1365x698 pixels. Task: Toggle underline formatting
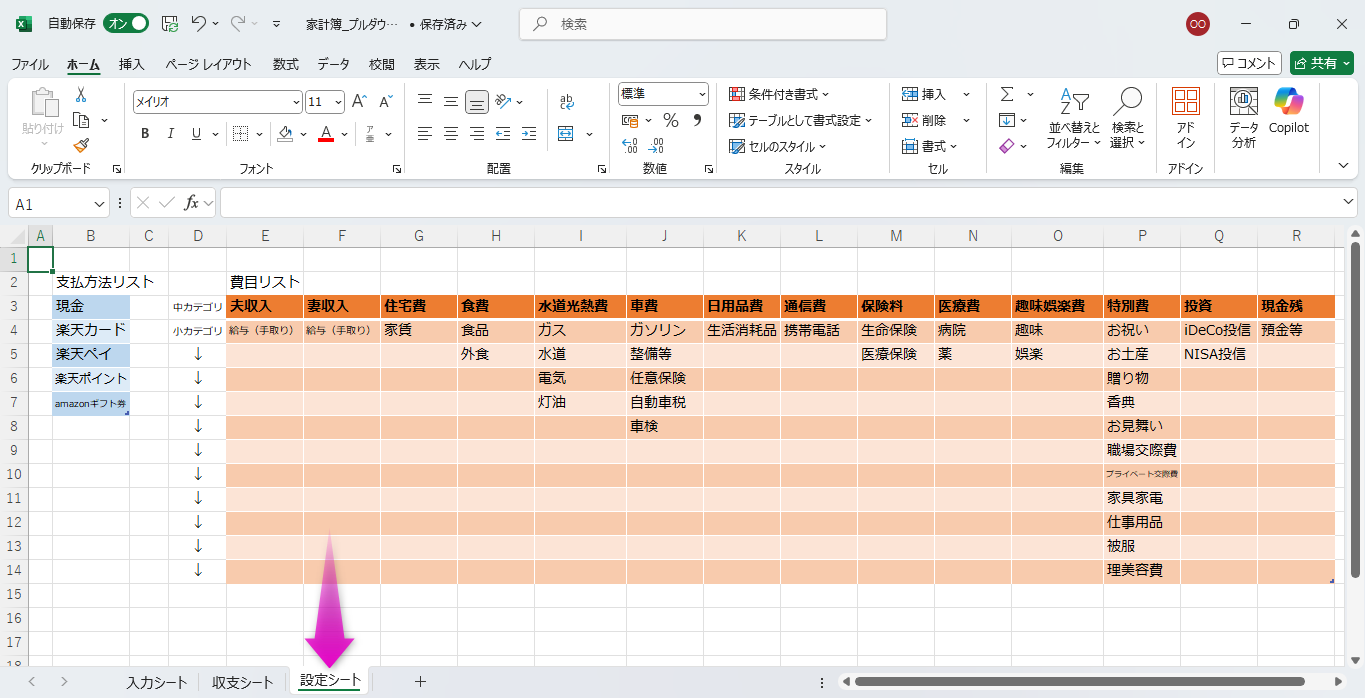tap(197, 134)
